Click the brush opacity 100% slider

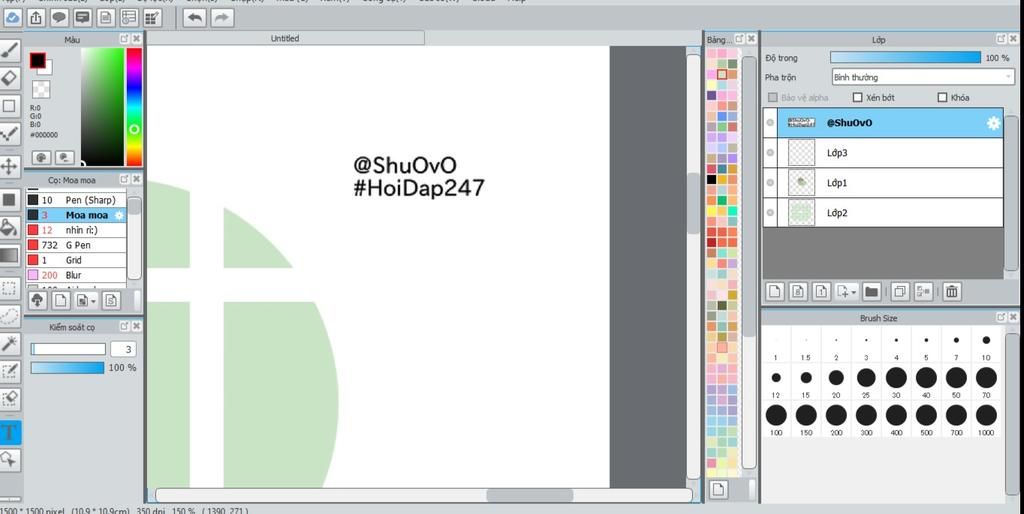tap(67, 368)
